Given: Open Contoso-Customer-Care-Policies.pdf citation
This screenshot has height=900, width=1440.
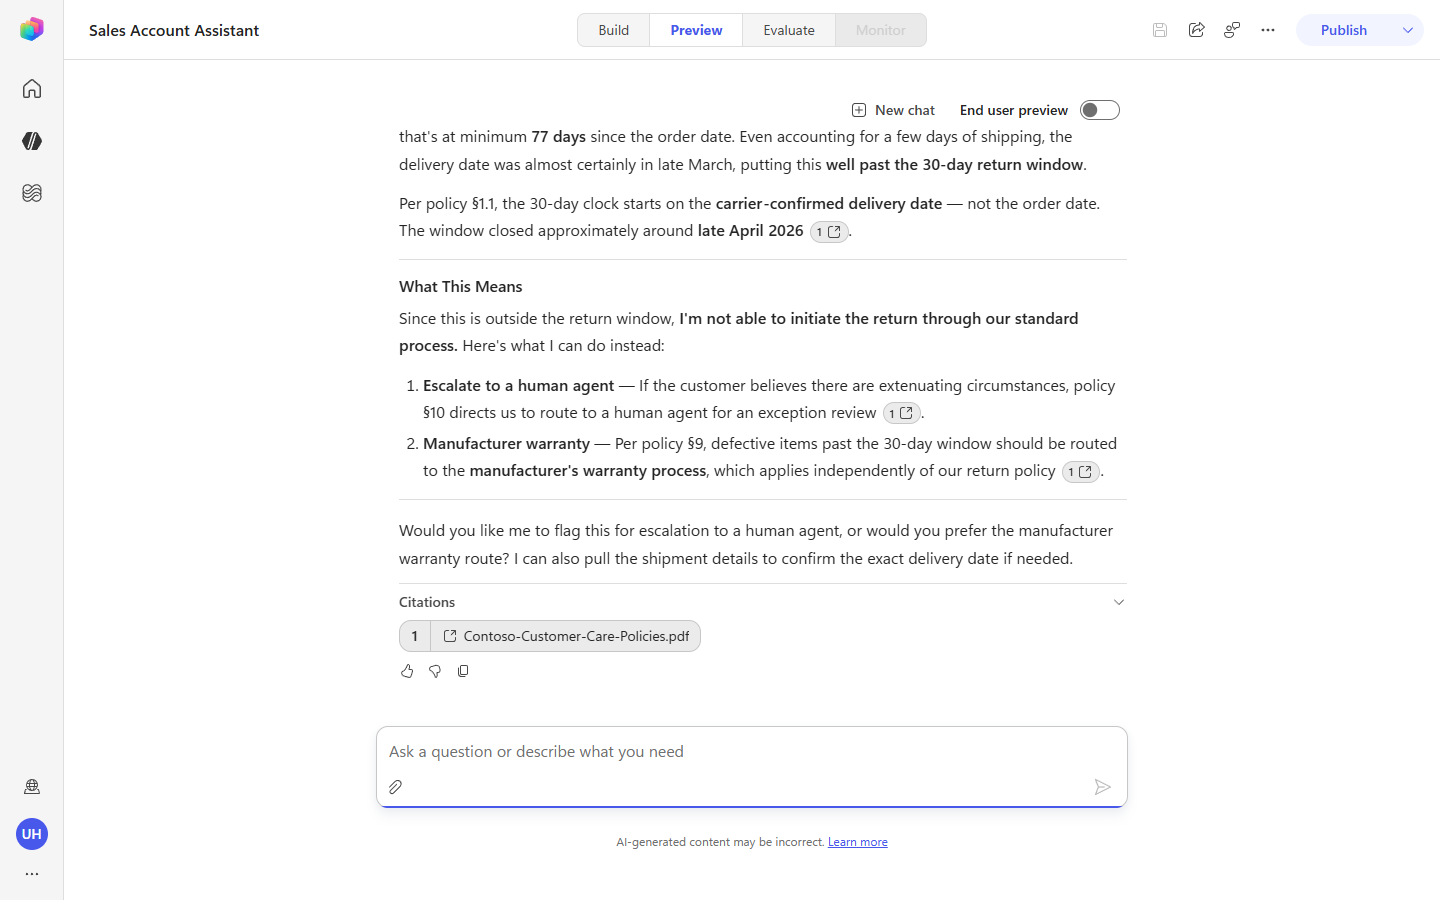Looking at the screenshot, I should click(x=565, y=636).
